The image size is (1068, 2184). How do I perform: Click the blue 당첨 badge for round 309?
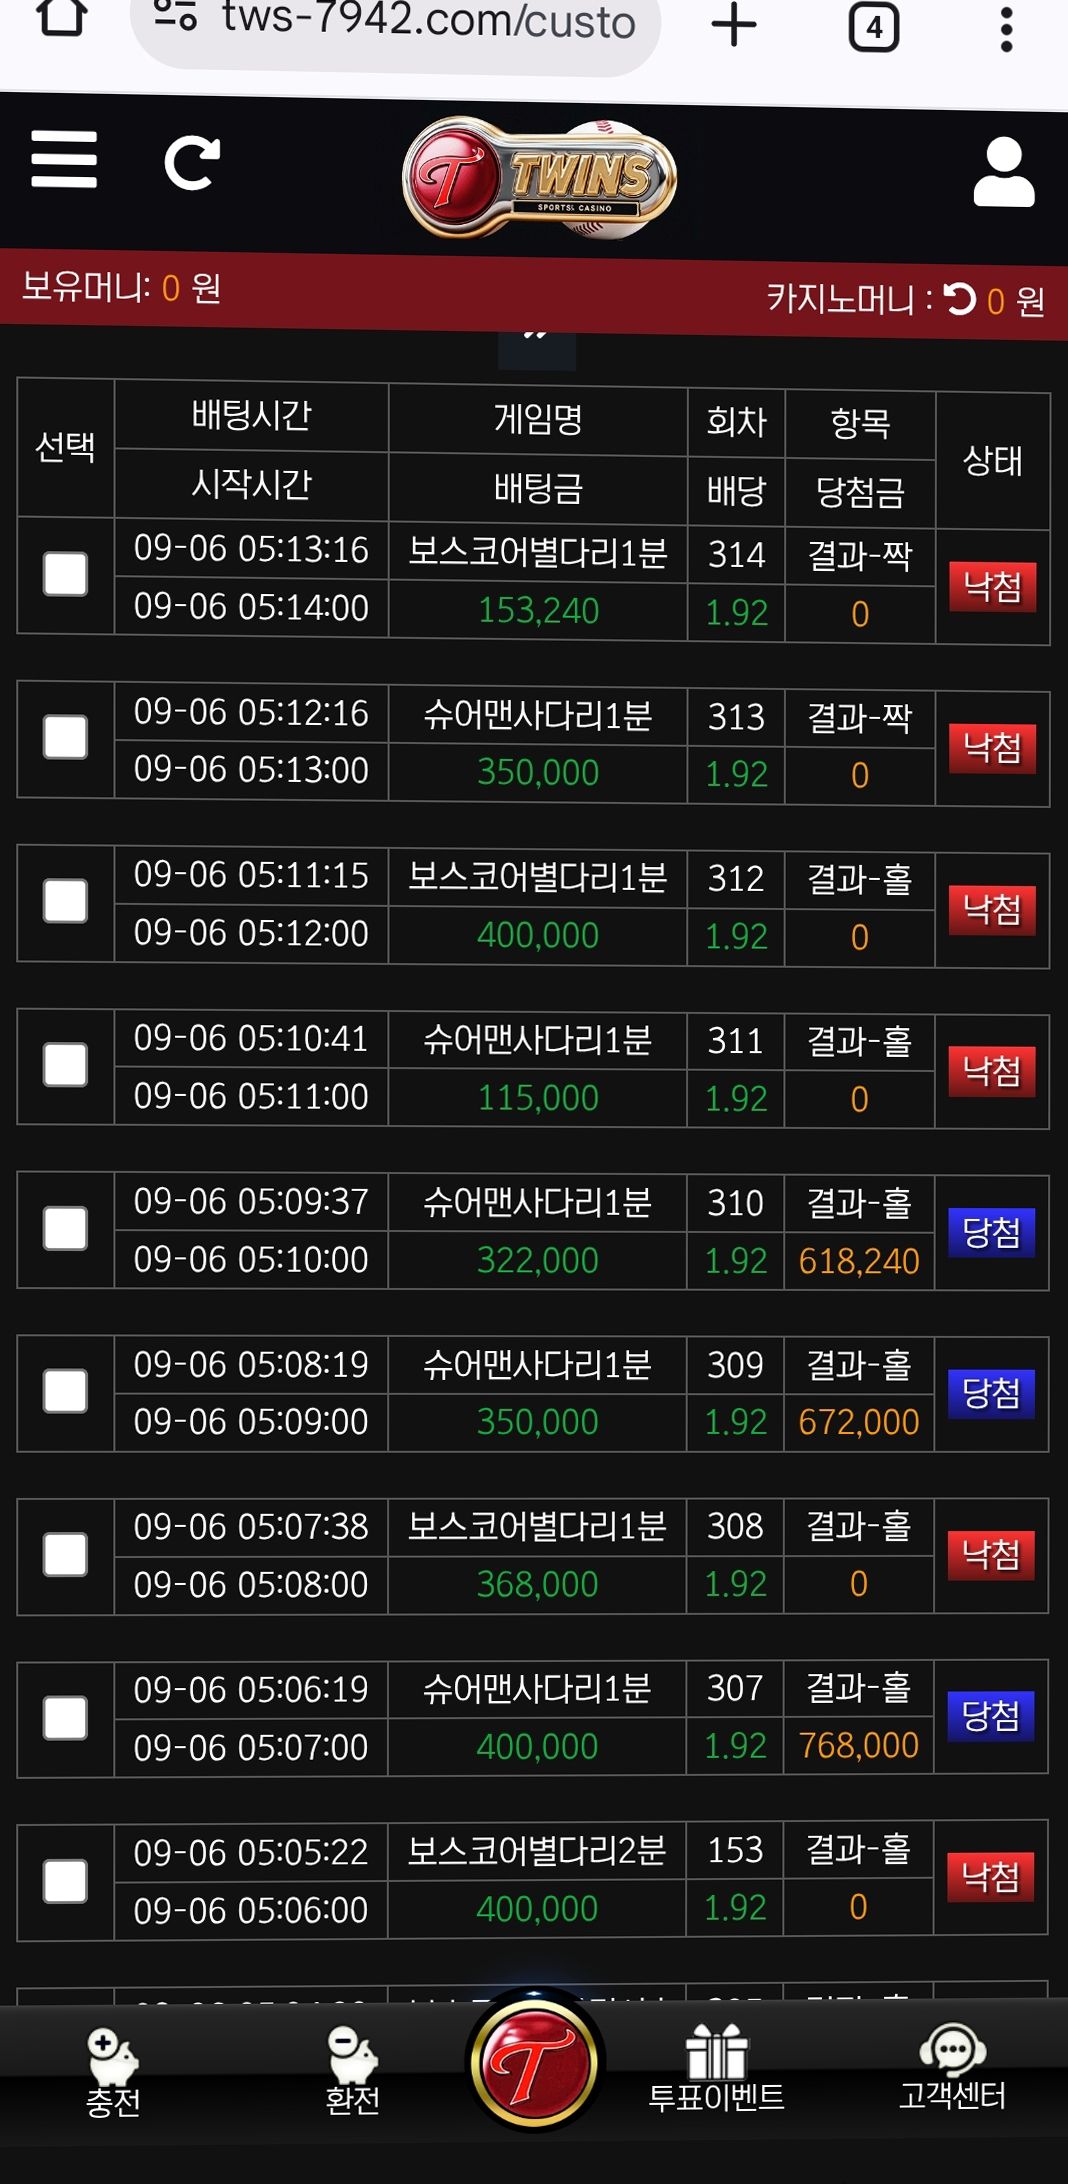point(991,1394)
